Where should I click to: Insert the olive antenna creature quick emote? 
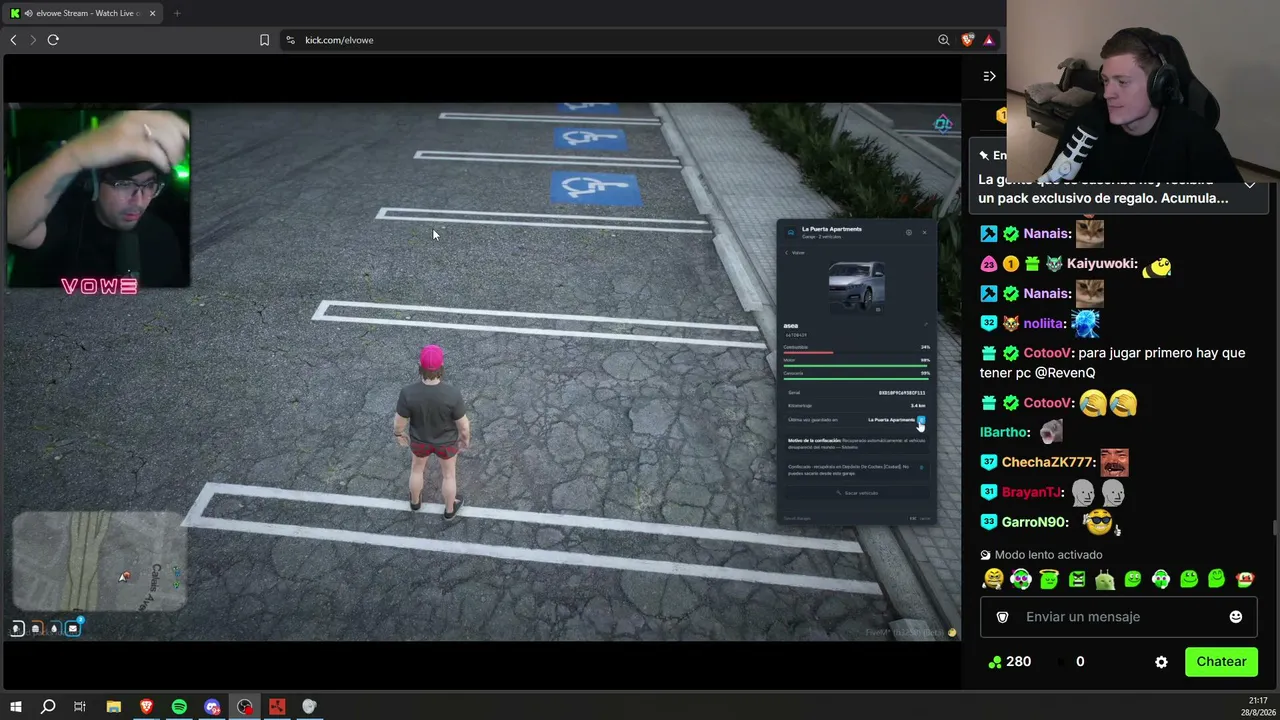tap(1105, 579)
